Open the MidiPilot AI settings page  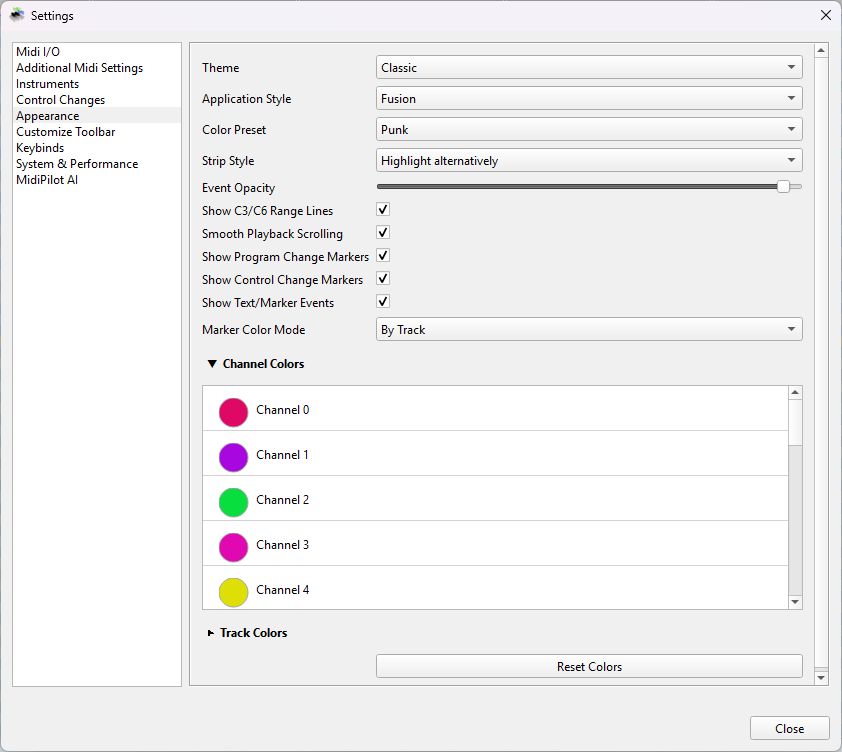coord(47,180)
